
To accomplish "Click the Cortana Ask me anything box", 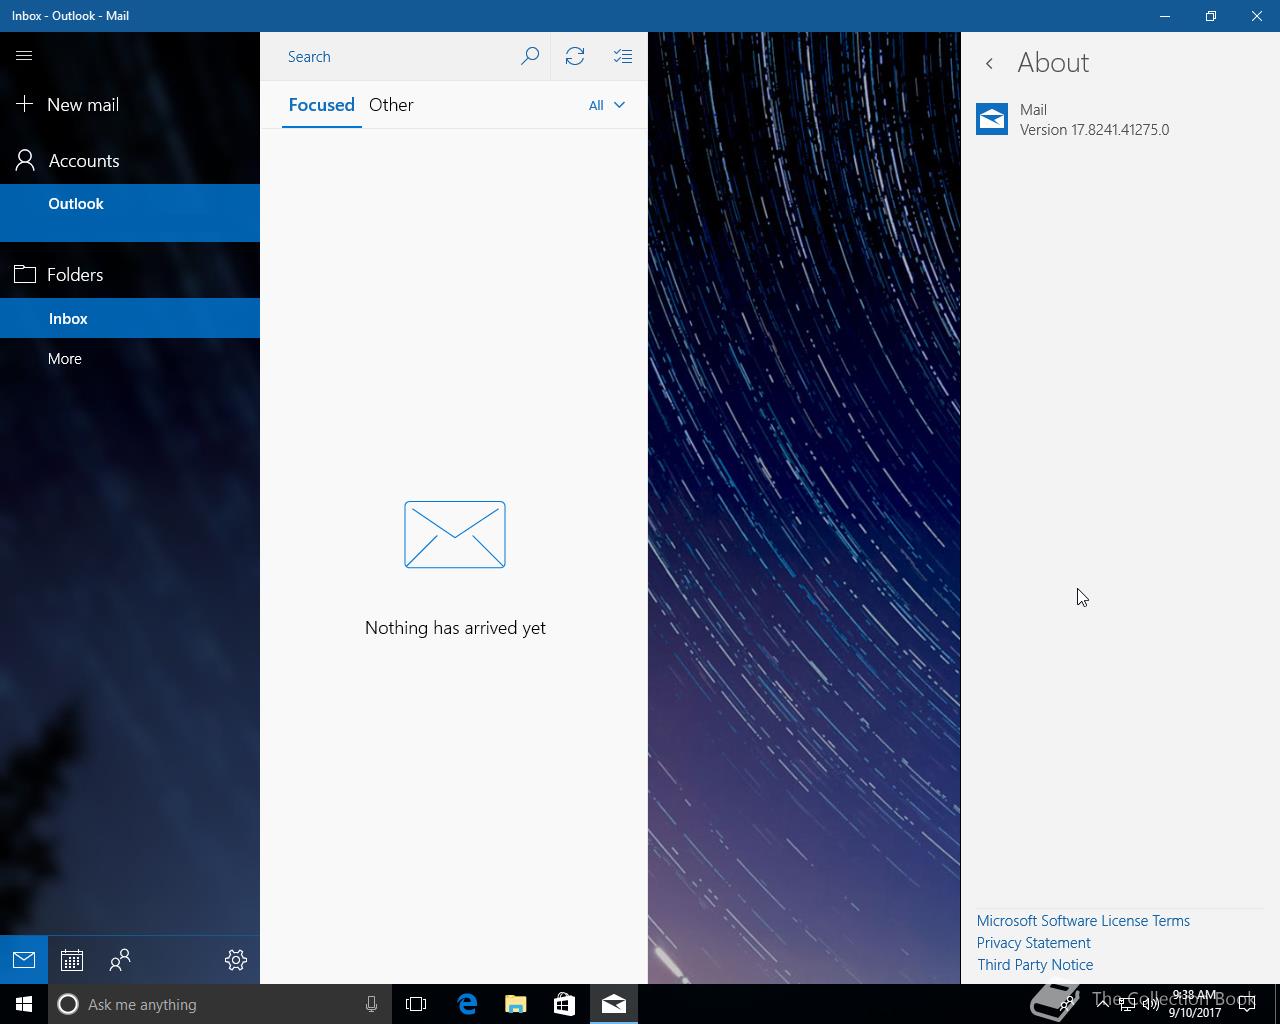I will [x=219, y=1004].
